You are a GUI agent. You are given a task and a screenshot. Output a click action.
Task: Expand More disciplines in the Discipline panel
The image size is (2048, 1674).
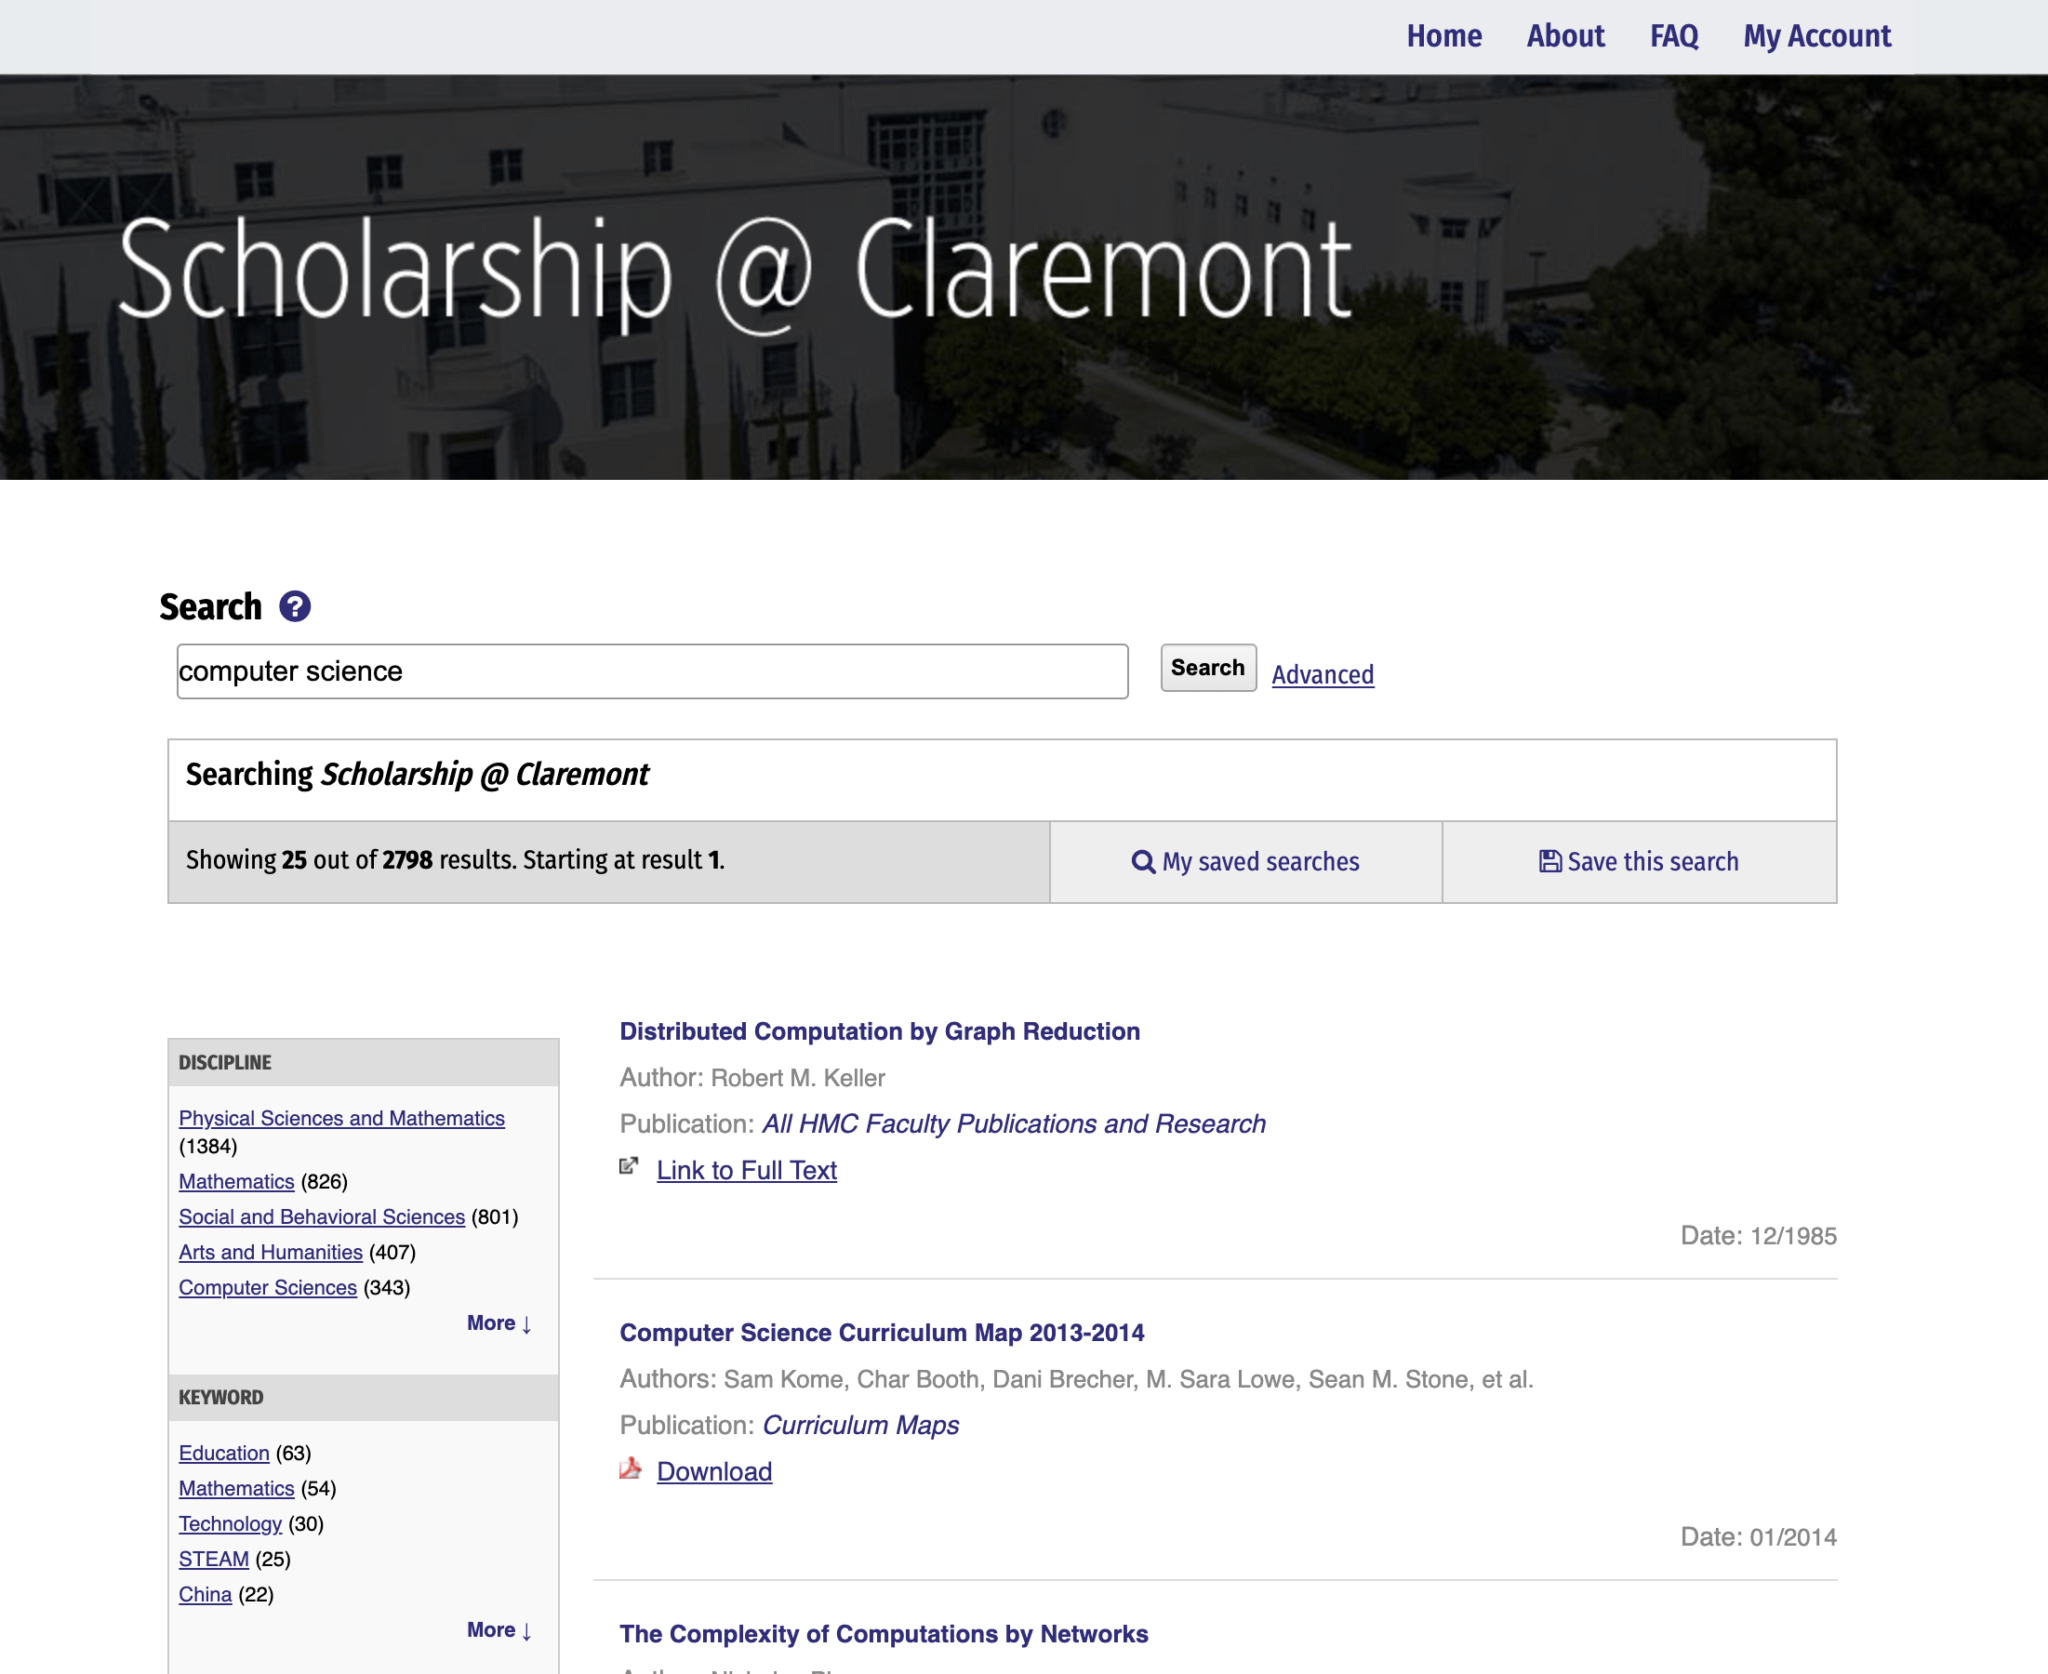point(497,1322)
